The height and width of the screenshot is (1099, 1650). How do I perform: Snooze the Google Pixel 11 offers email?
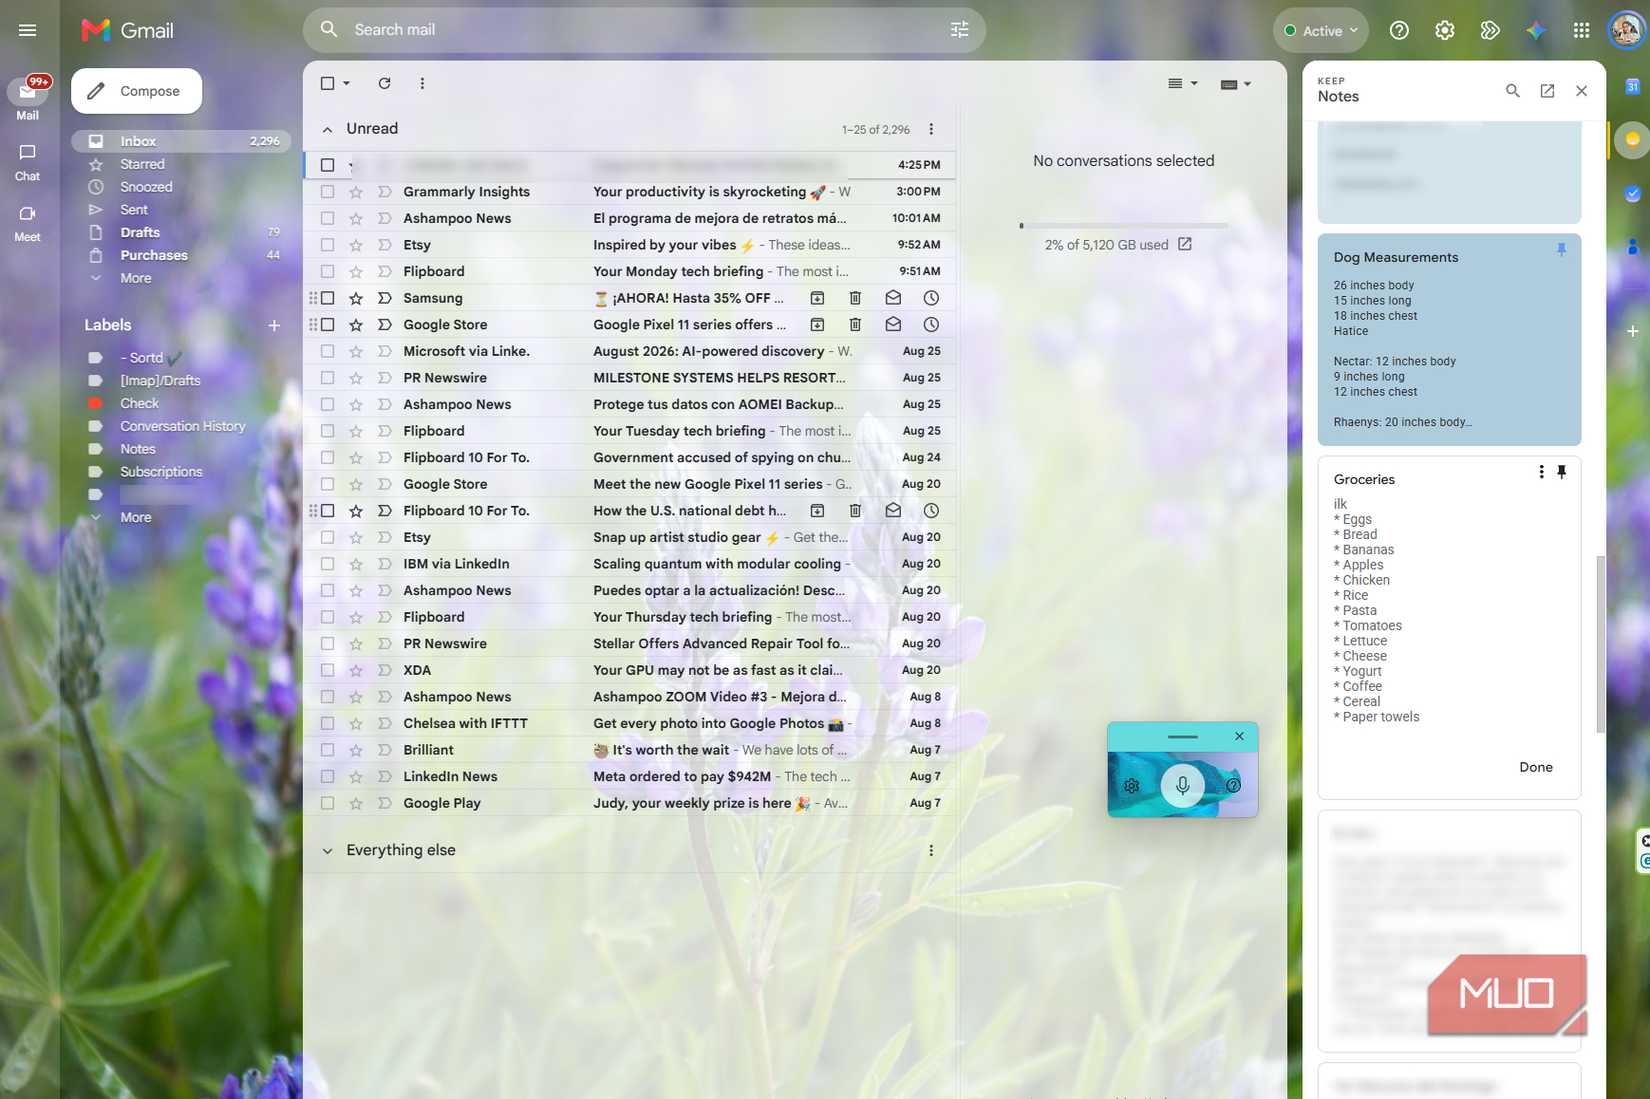(931, 325)
